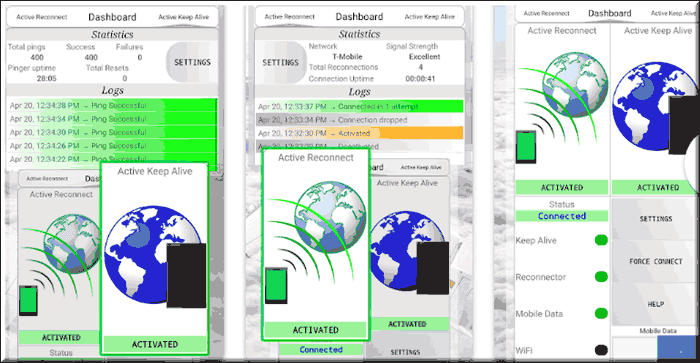Click the green phone icon in right panel
The width and height of the screenshot is (700, 363).
click(526, 147)
